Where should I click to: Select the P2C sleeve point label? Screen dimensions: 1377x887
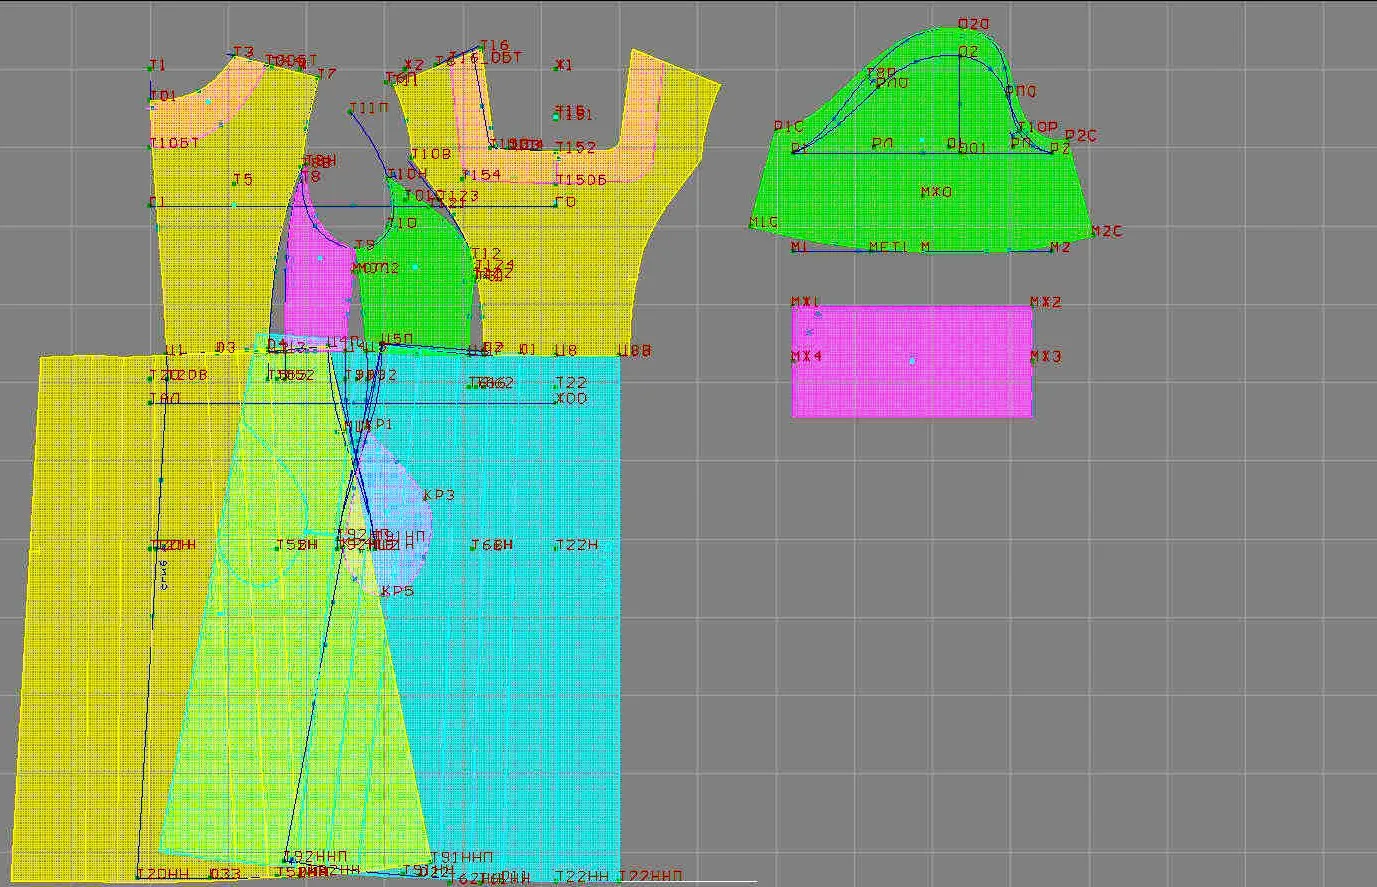(x=1081, y=135)
